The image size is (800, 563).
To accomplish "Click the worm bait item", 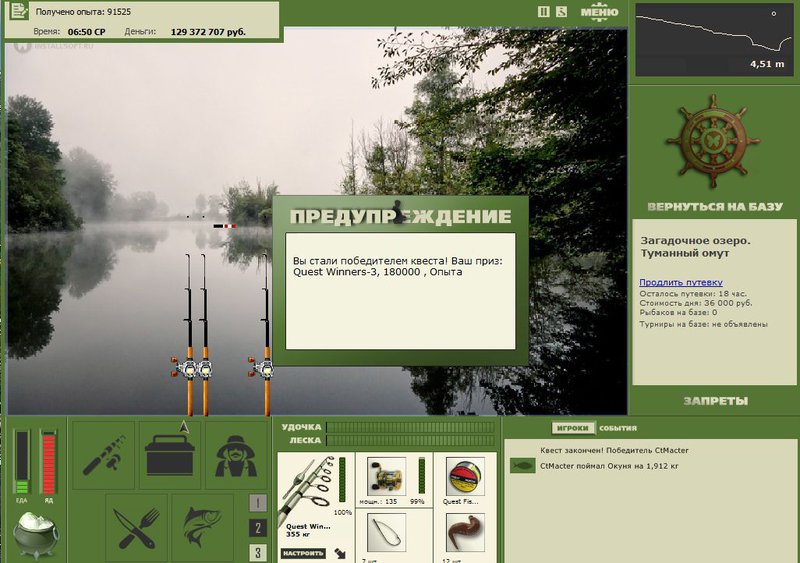I will coord(465,532).
